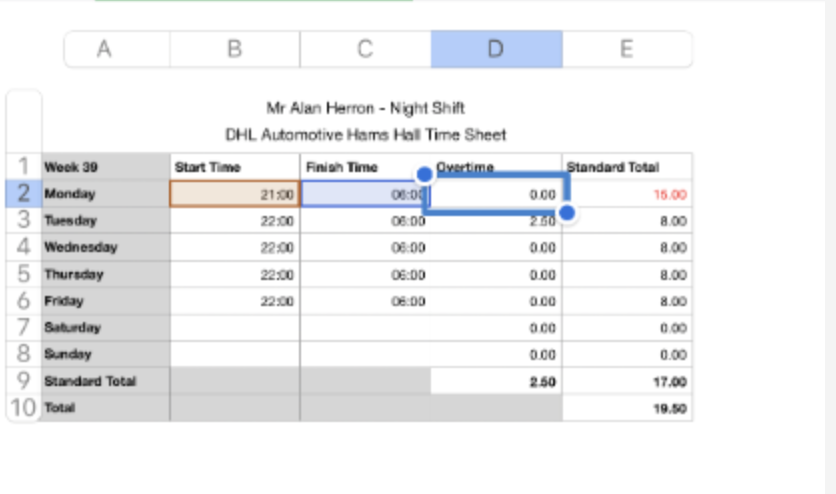Select column header B
Screen dimensions: 836x494
click(235, 49)
